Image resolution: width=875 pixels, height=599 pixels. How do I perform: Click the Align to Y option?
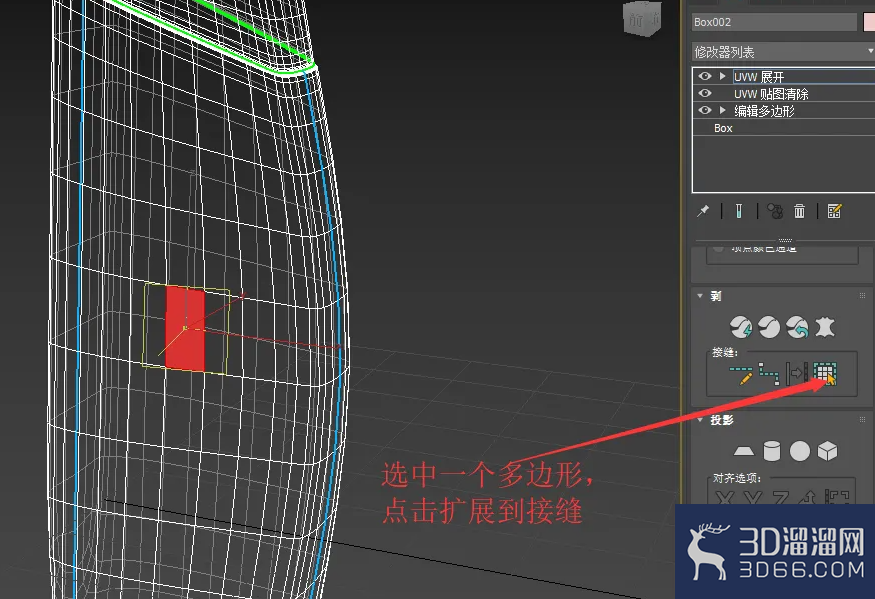click(752, 497)
